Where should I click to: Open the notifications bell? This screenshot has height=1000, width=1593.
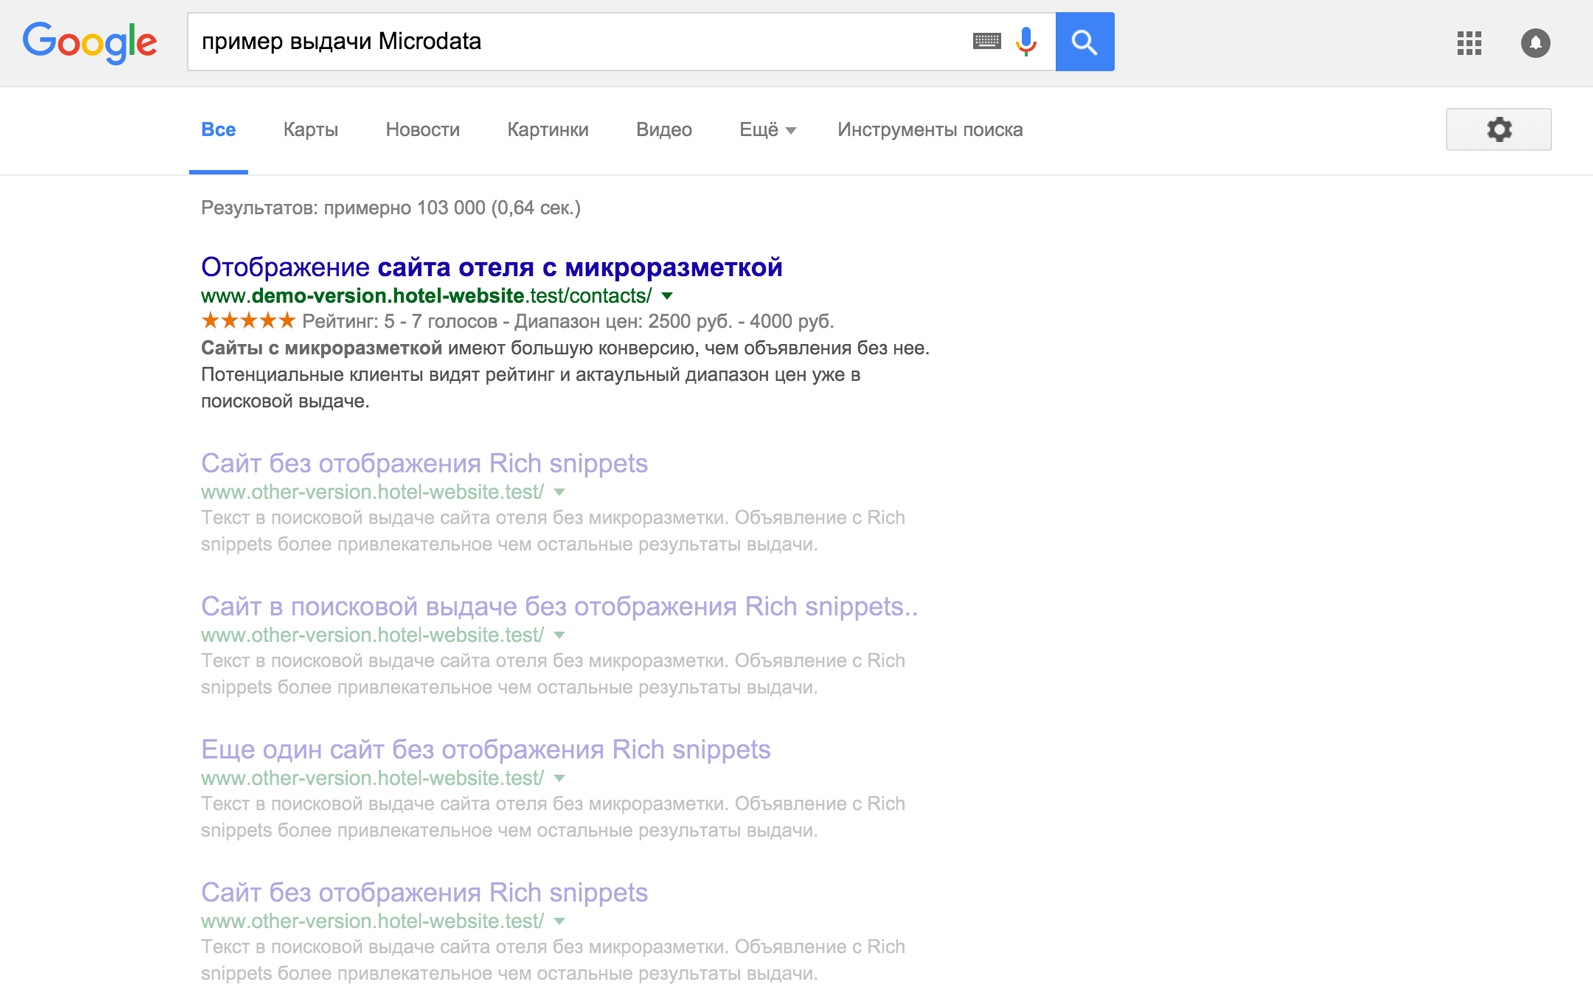pos(1535,43)
